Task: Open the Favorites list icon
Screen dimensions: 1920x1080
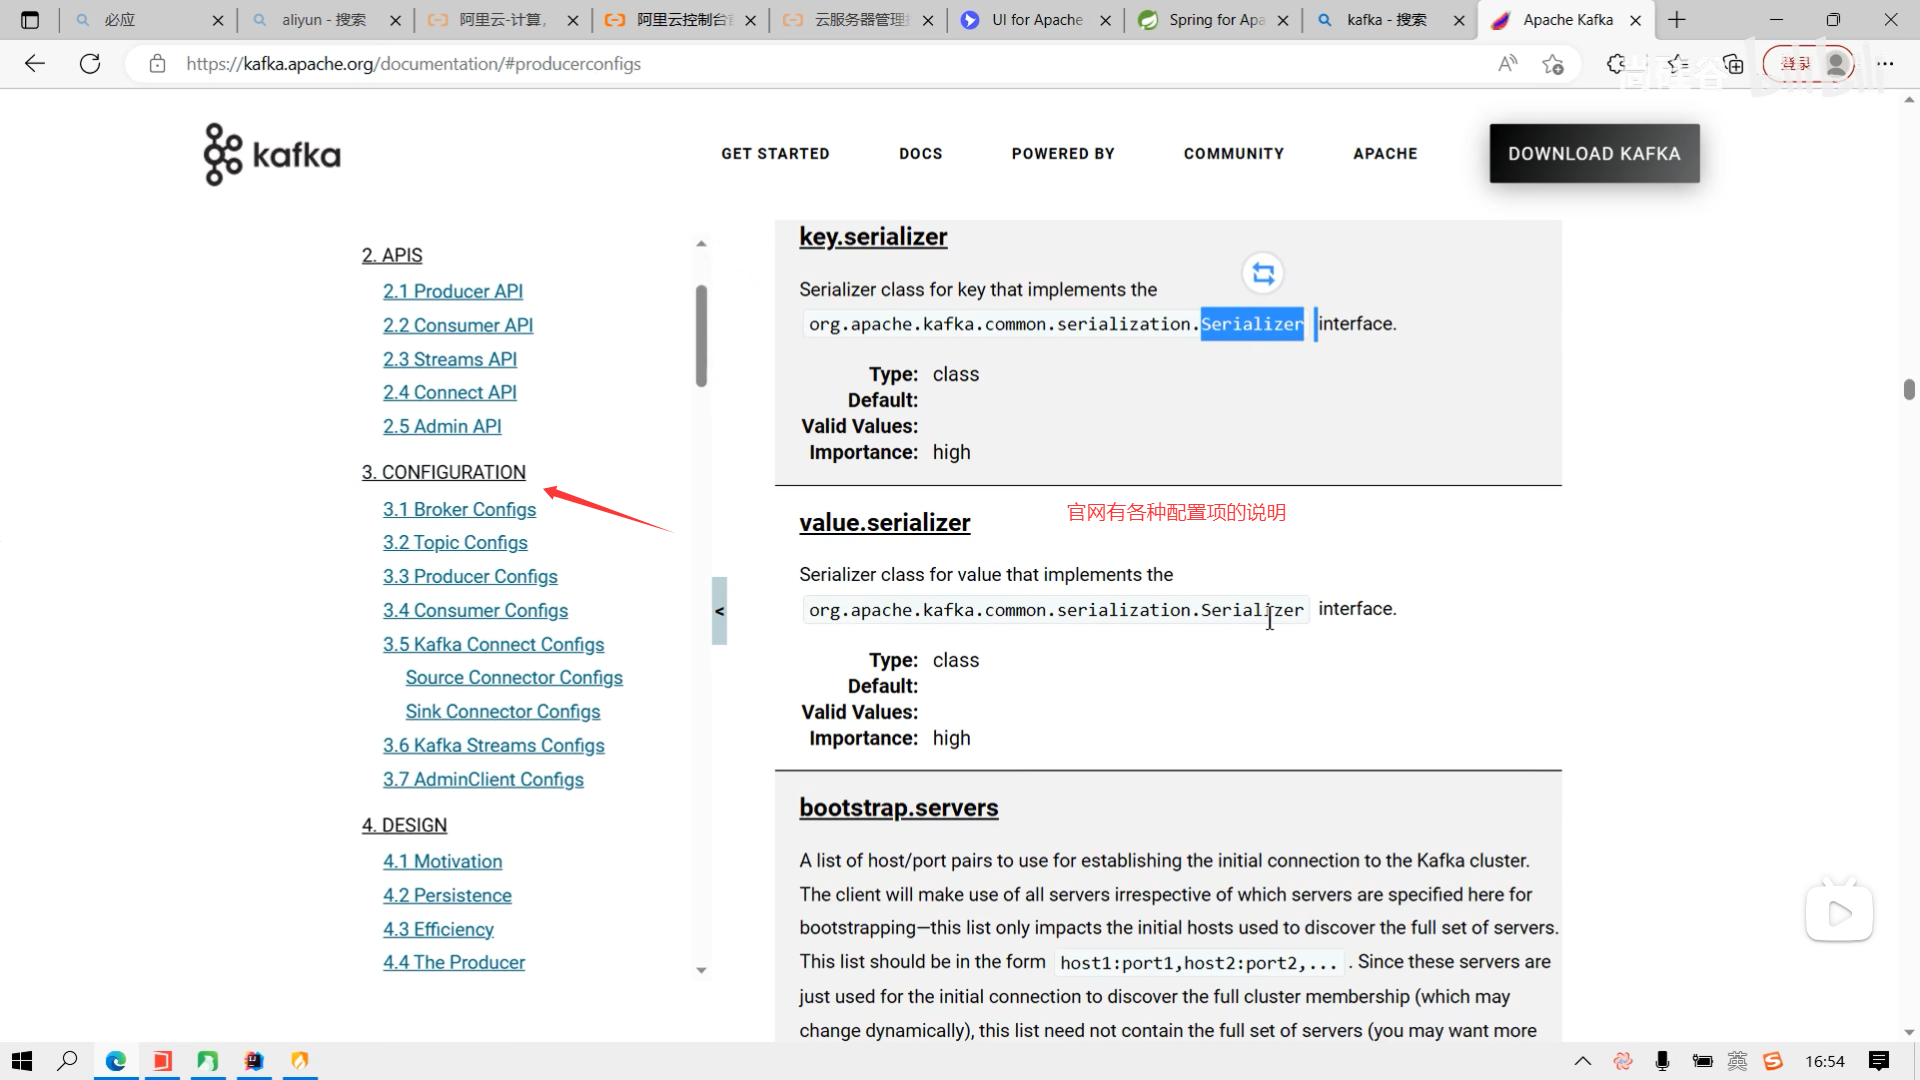Action: (x=1677, y=64)
